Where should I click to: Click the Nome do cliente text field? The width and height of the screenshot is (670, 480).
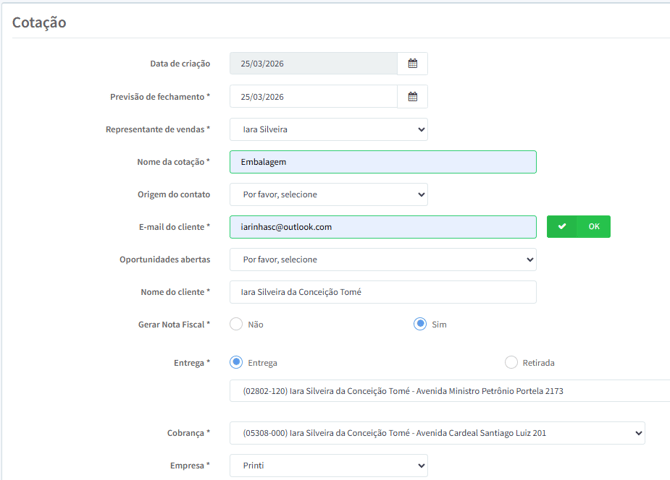click(382, 292)
